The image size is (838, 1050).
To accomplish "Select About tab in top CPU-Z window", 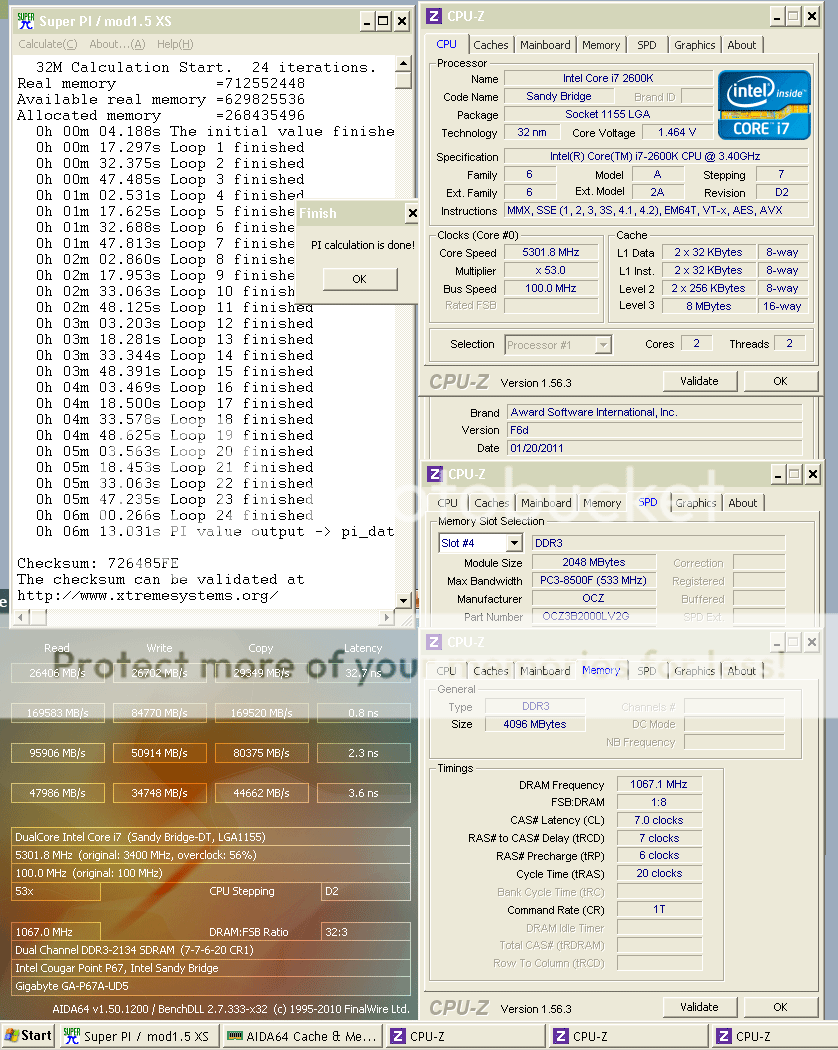I will click(742, 45).
